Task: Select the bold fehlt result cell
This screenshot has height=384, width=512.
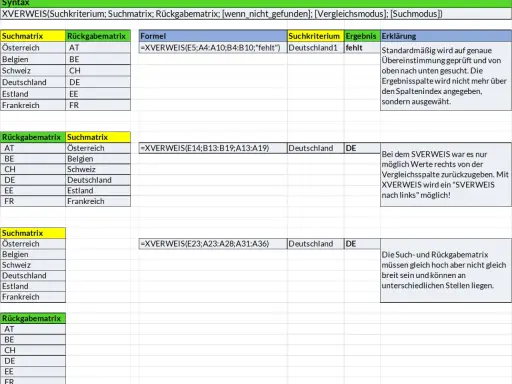Action: [362, 48]
